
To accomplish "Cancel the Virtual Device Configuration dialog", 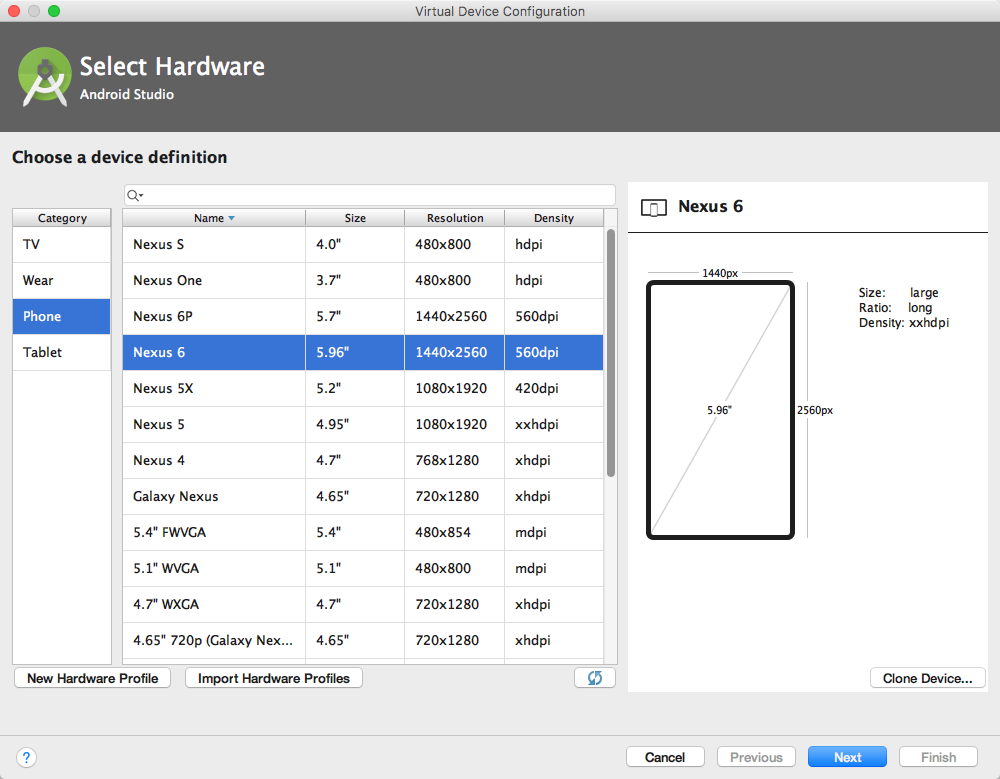I will tap(665, 757).
